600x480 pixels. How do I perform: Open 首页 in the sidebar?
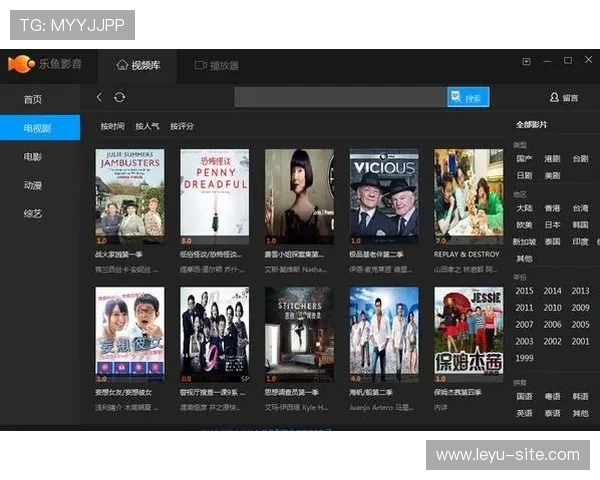coord(33,100)
